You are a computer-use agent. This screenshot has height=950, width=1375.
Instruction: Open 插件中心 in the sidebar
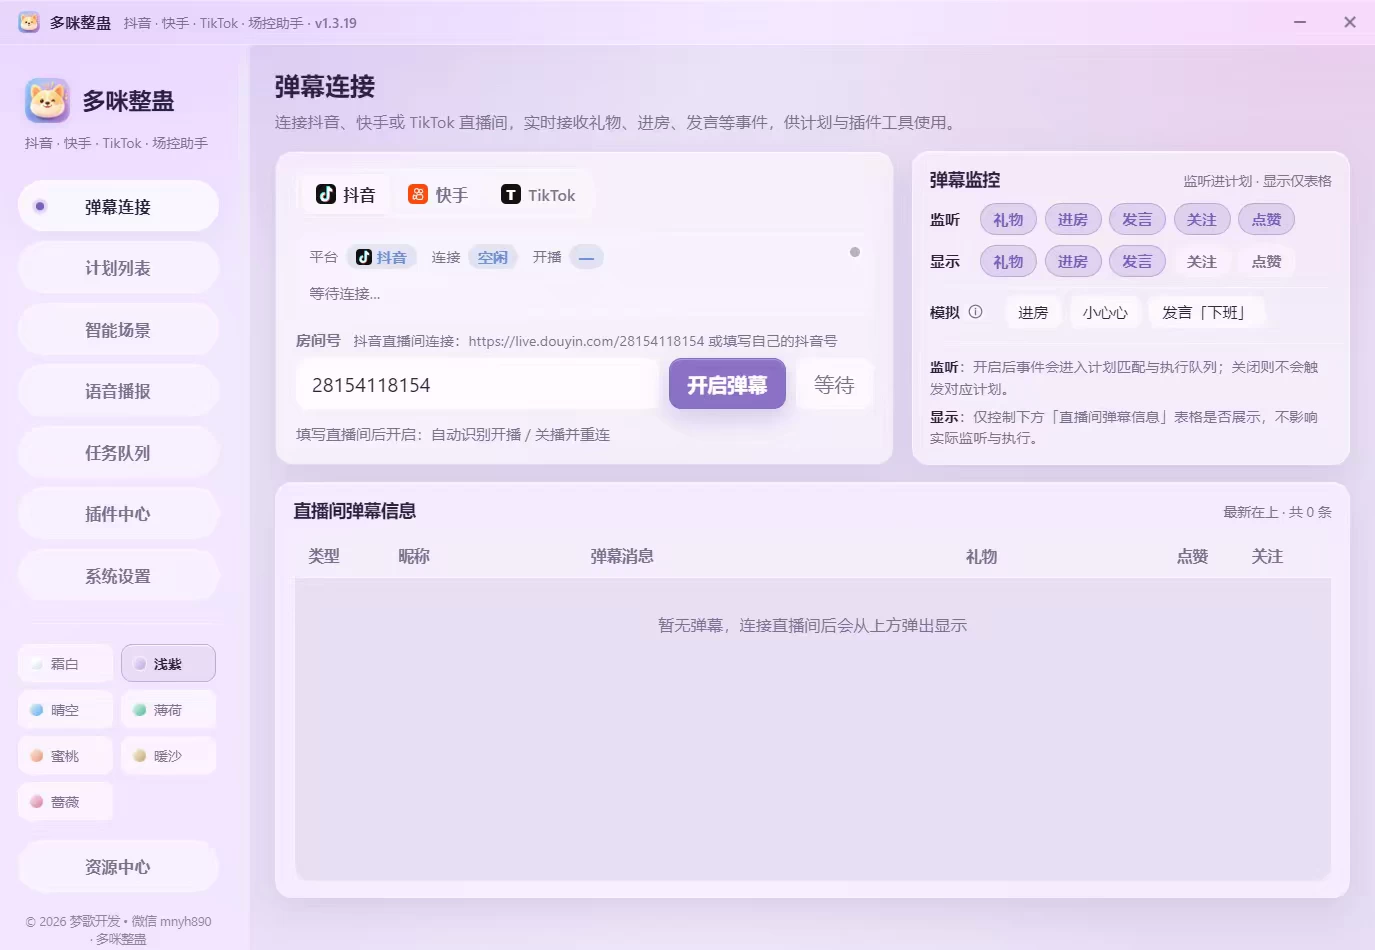pyautogui.click(x=118, y=514)
